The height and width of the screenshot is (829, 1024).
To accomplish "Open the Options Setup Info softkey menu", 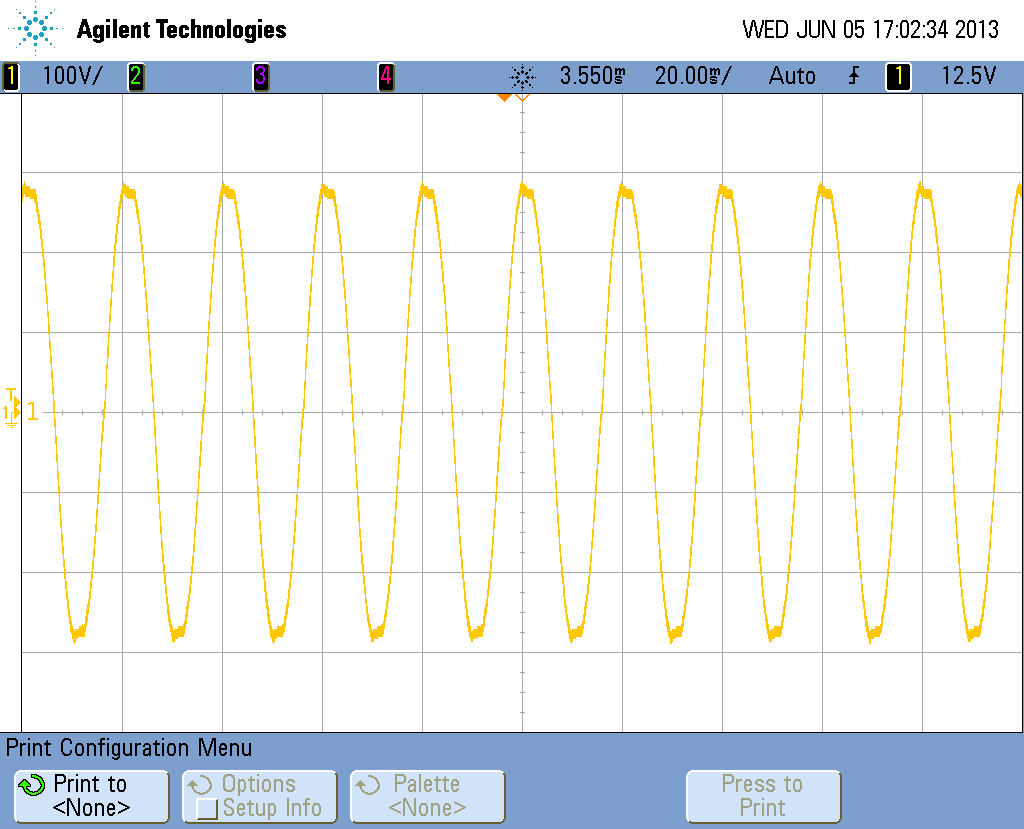I will pos(259,796).
